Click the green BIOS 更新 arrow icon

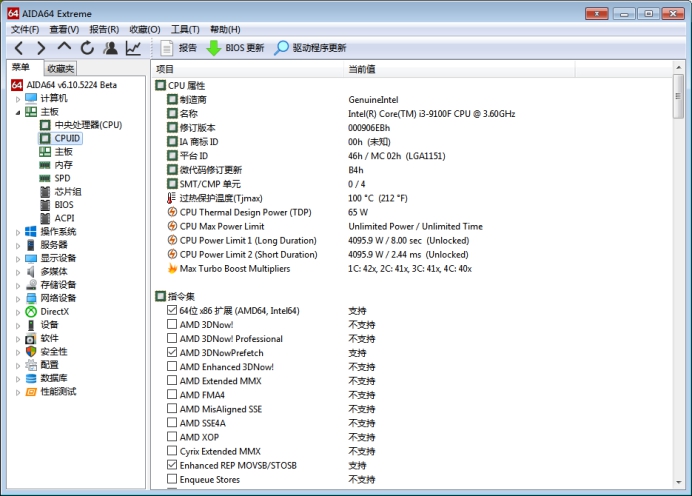click(x=214, y=48)
